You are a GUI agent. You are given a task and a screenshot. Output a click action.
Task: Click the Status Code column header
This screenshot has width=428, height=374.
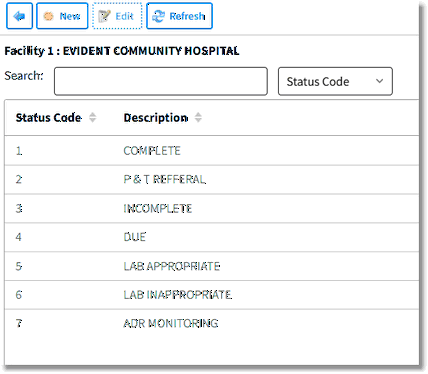[49, 118]
